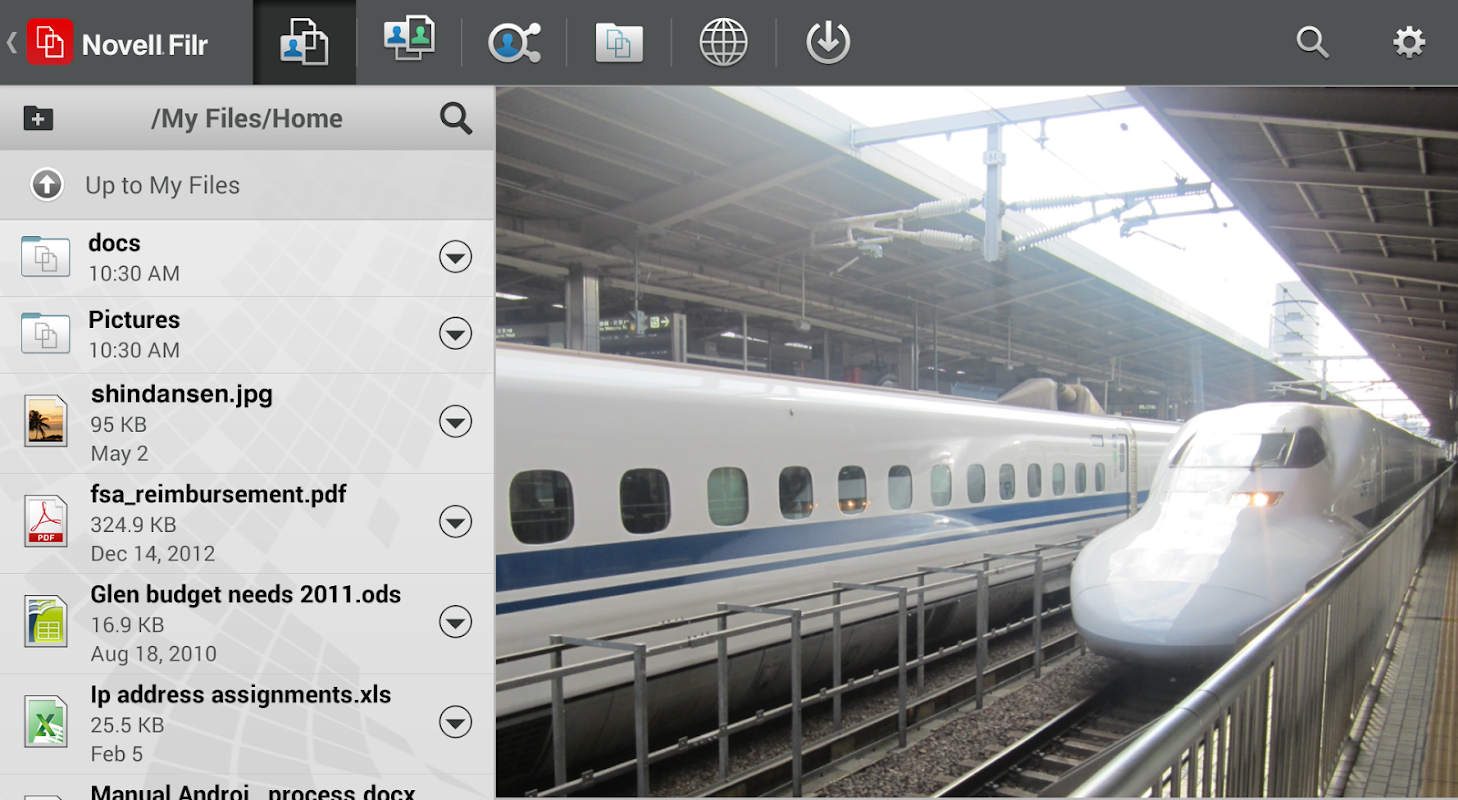Search within the /My Files/Home folder

point(456,118)
